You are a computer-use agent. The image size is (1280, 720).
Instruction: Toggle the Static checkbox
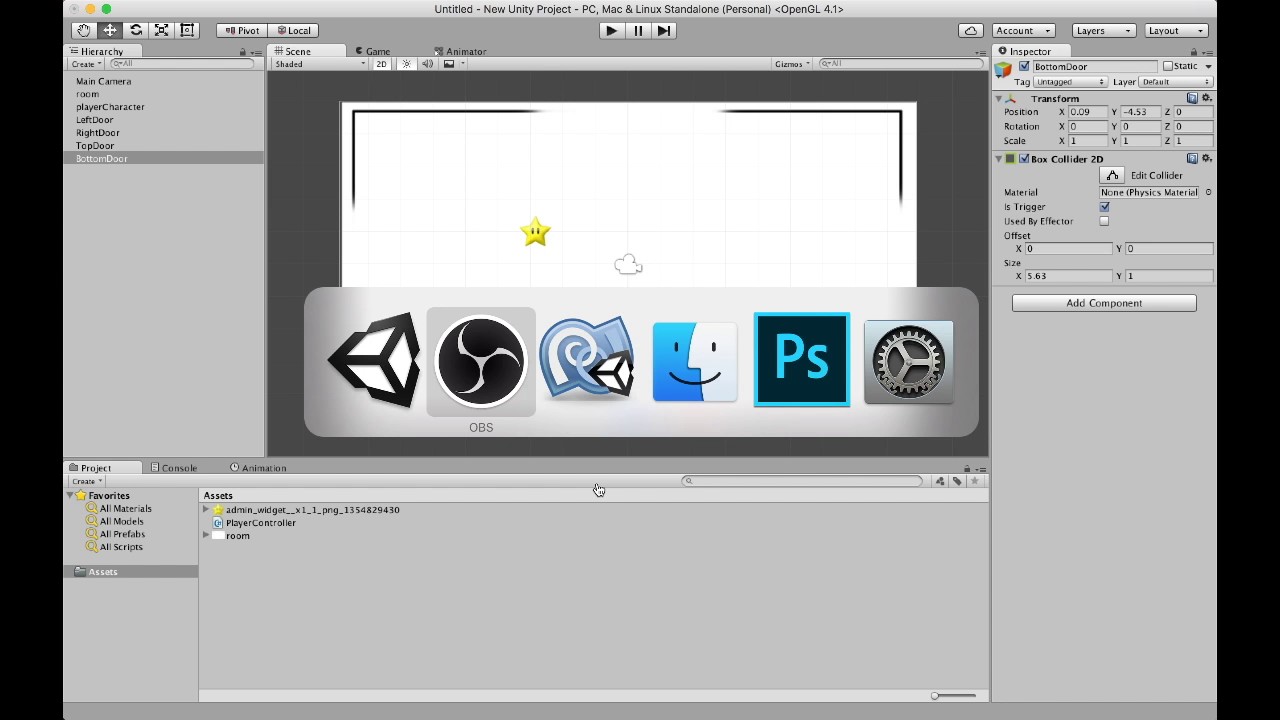coord(1167,66)
